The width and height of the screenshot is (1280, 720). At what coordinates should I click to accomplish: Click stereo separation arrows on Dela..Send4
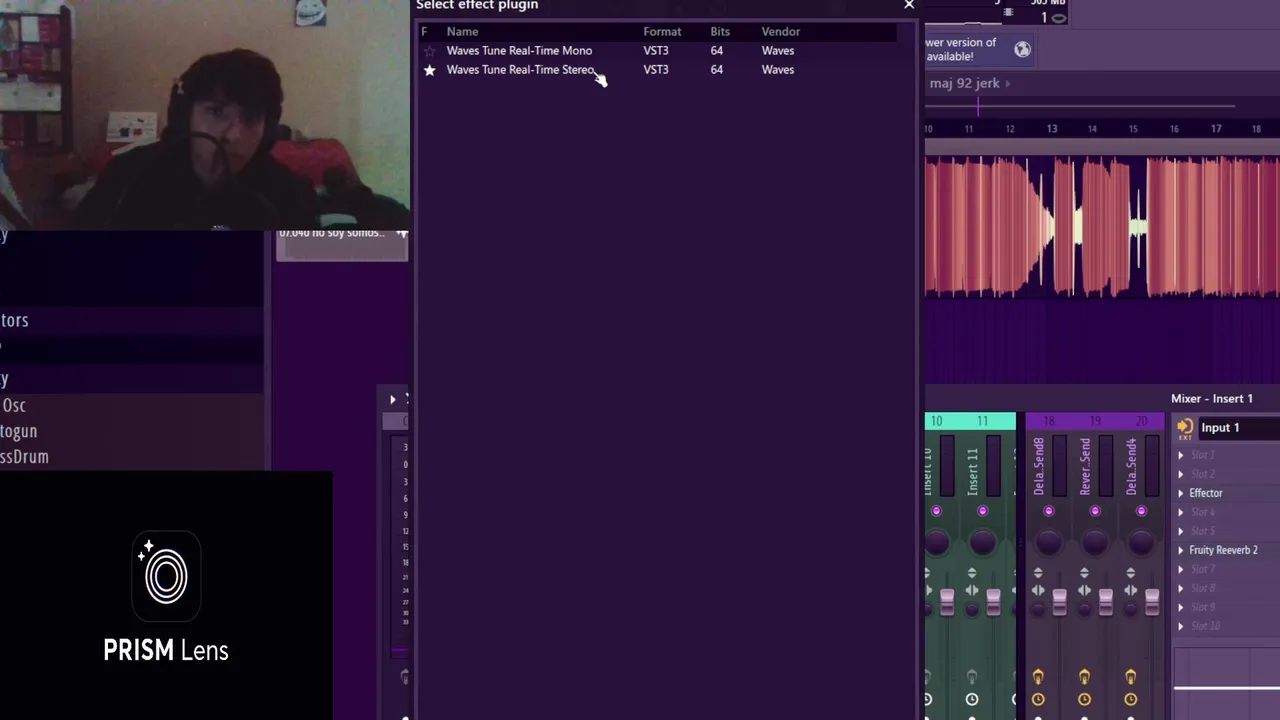[x=1130, y=589]
